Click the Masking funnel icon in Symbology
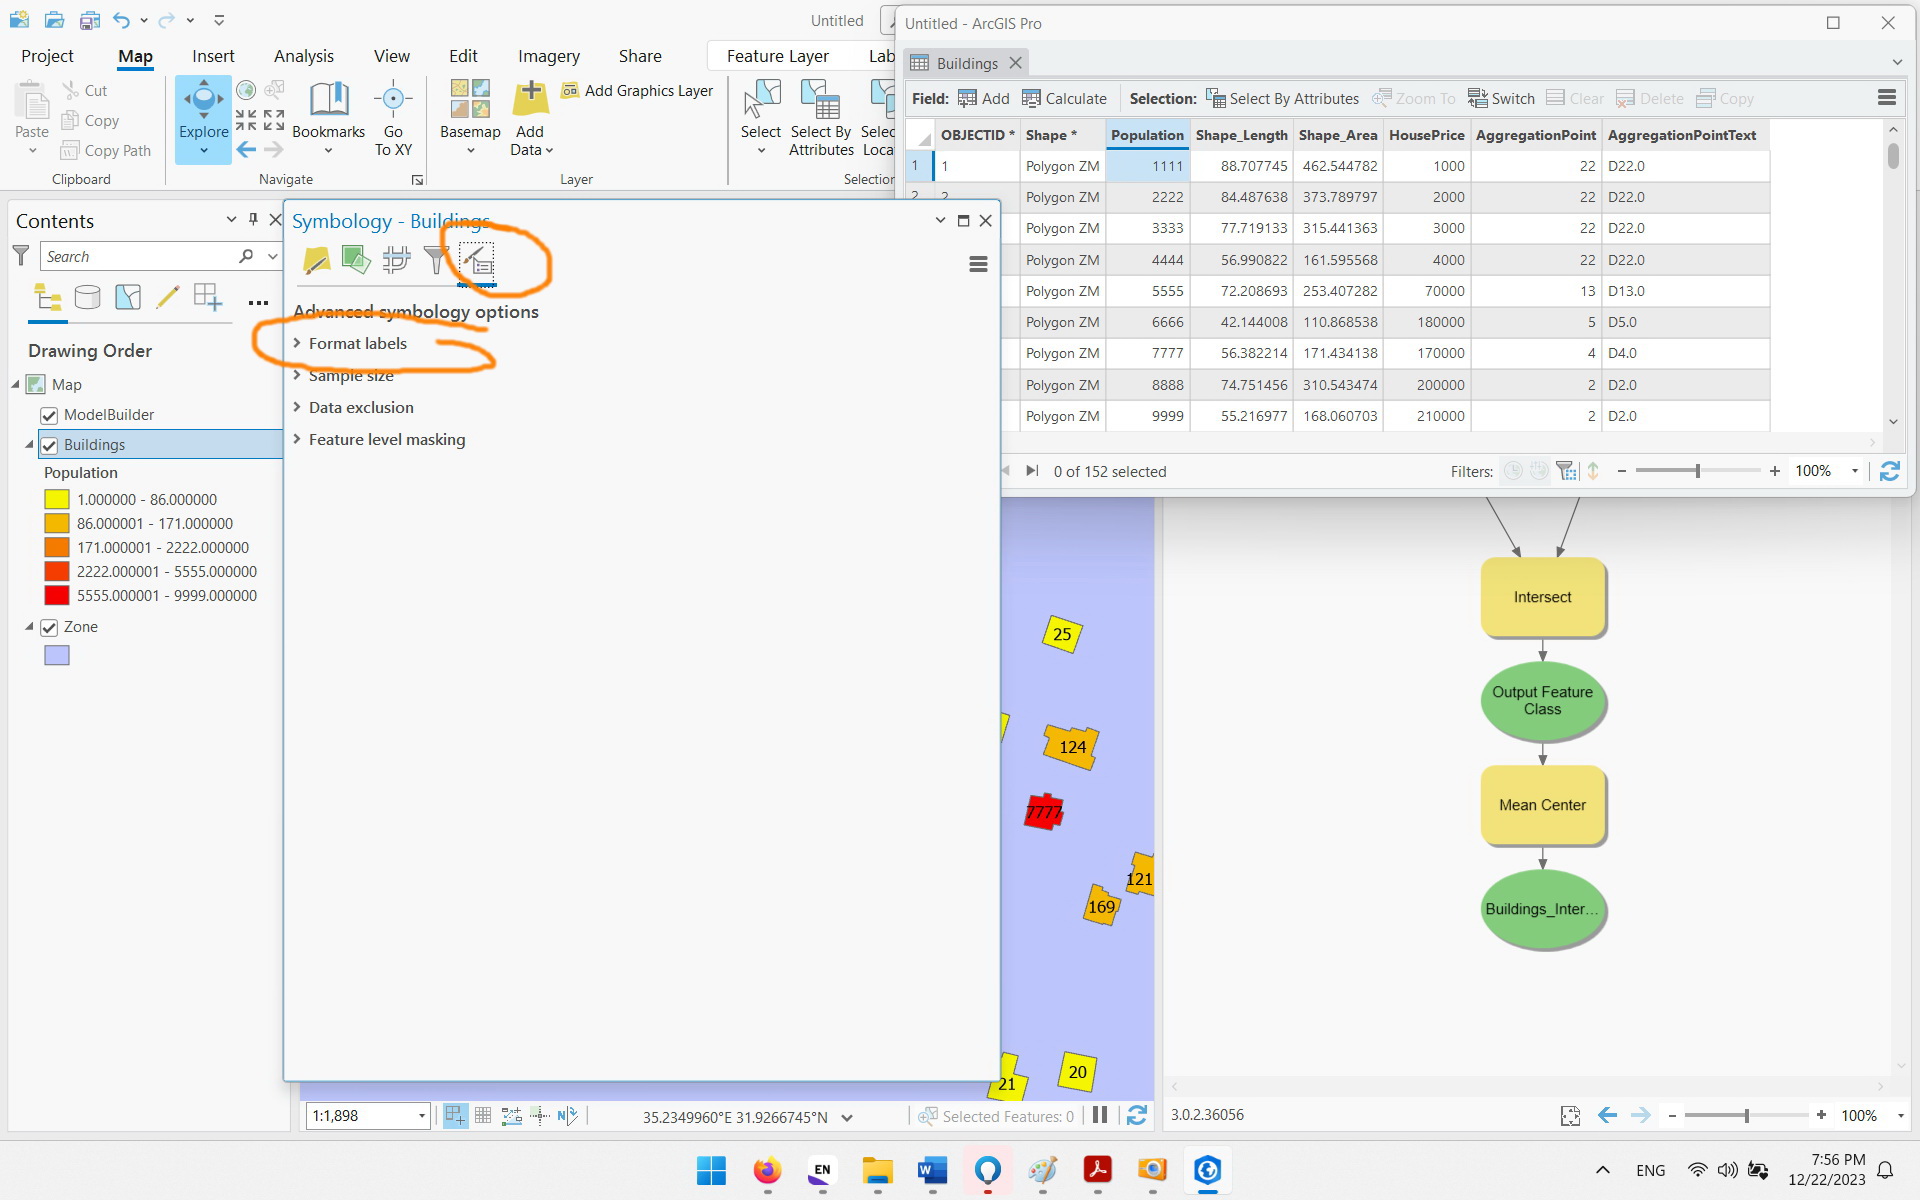The height and width of the screenshot is (1200, 1920). point(436,261)
